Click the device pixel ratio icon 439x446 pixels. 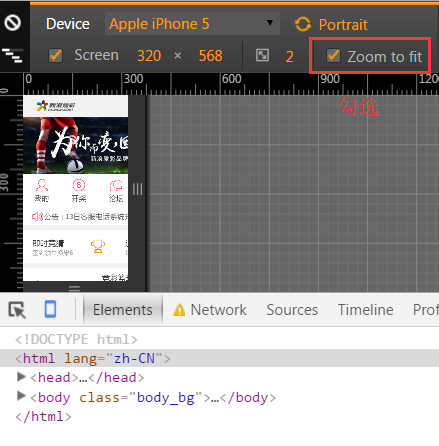tap(262, 55)
